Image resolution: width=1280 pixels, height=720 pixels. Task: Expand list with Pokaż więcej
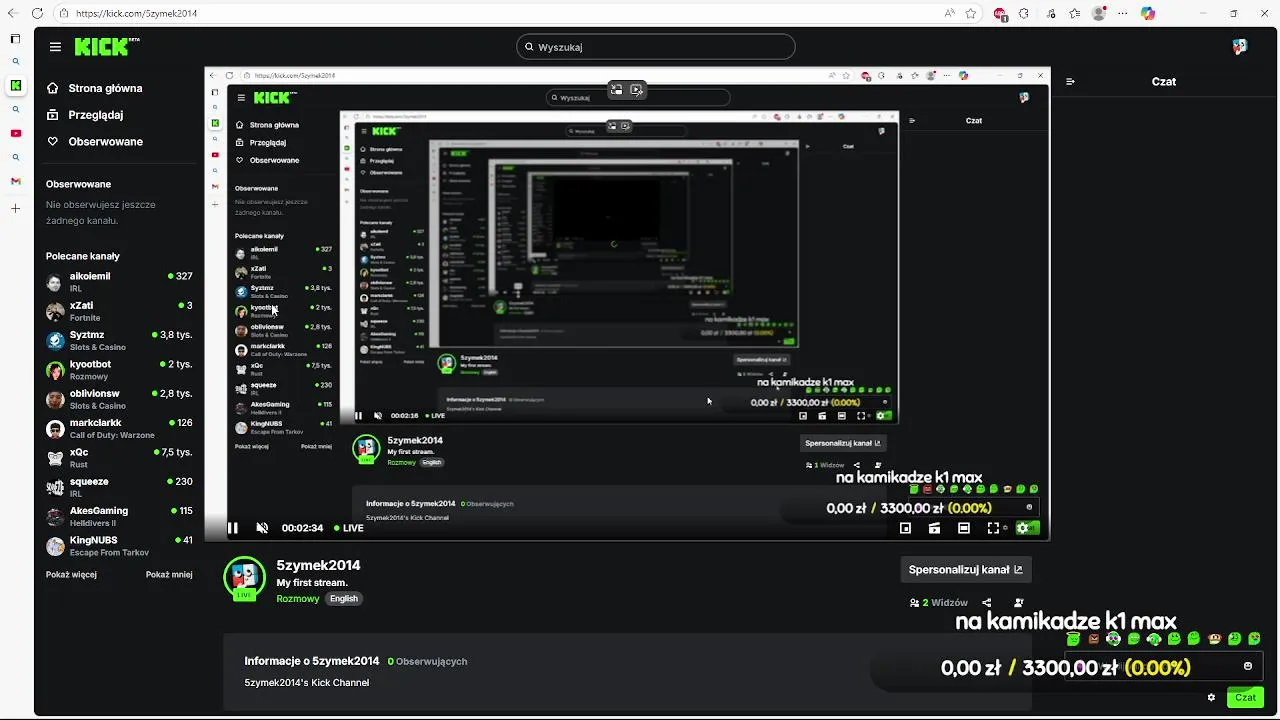pyautogui.click(x=71, y=575)
